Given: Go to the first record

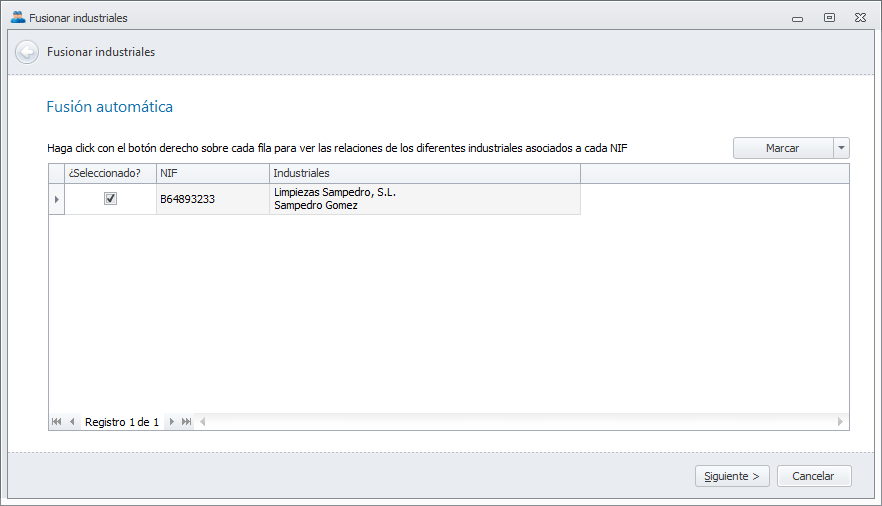Looking at the screenshot, I should click(57, 422).
